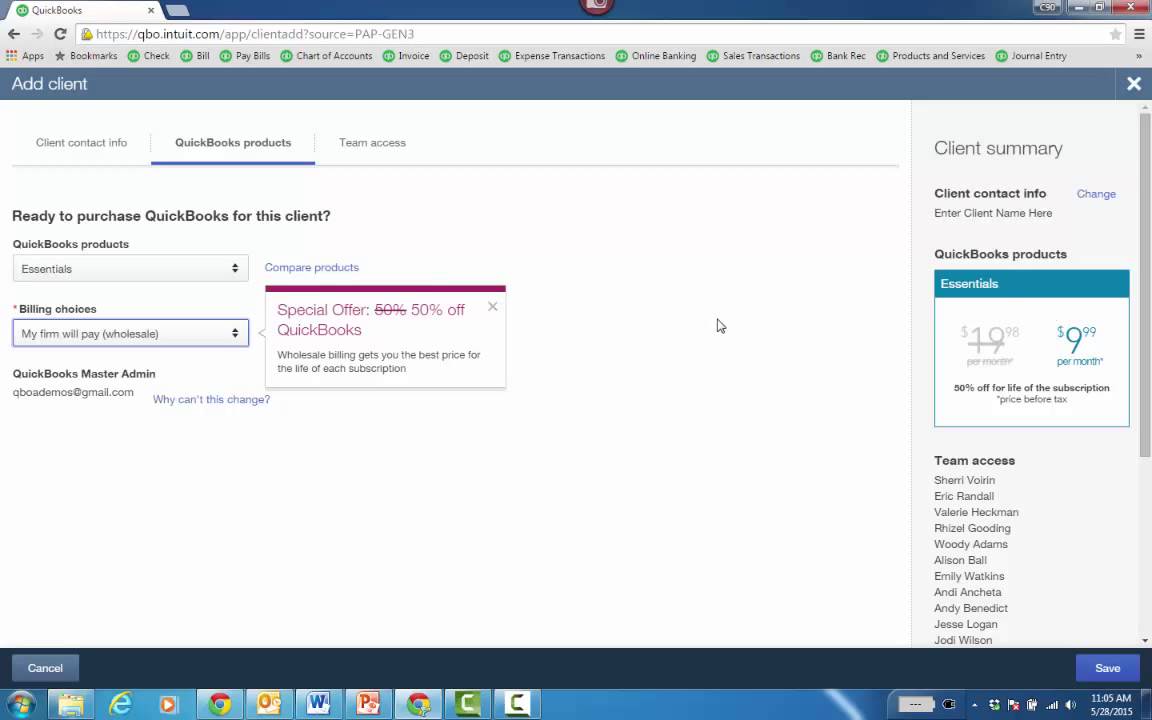Image resolution: width=1152 pixels, height=720 pixels.
Task: Open Deposit bookmark
Action: (464, 56)
